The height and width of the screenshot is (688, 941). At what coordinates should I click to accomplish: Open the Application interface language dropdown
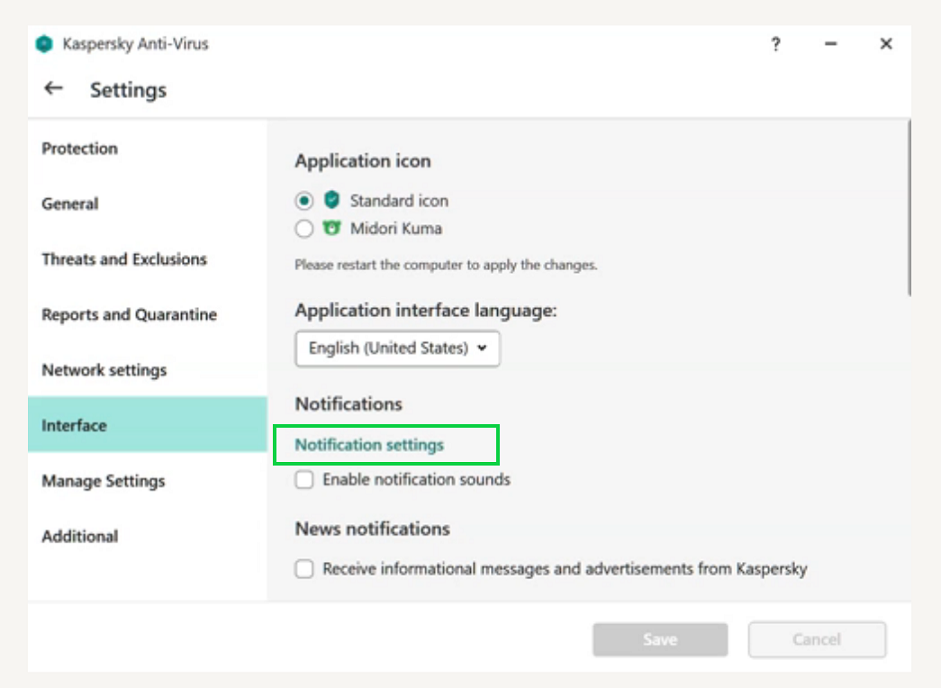398,348
